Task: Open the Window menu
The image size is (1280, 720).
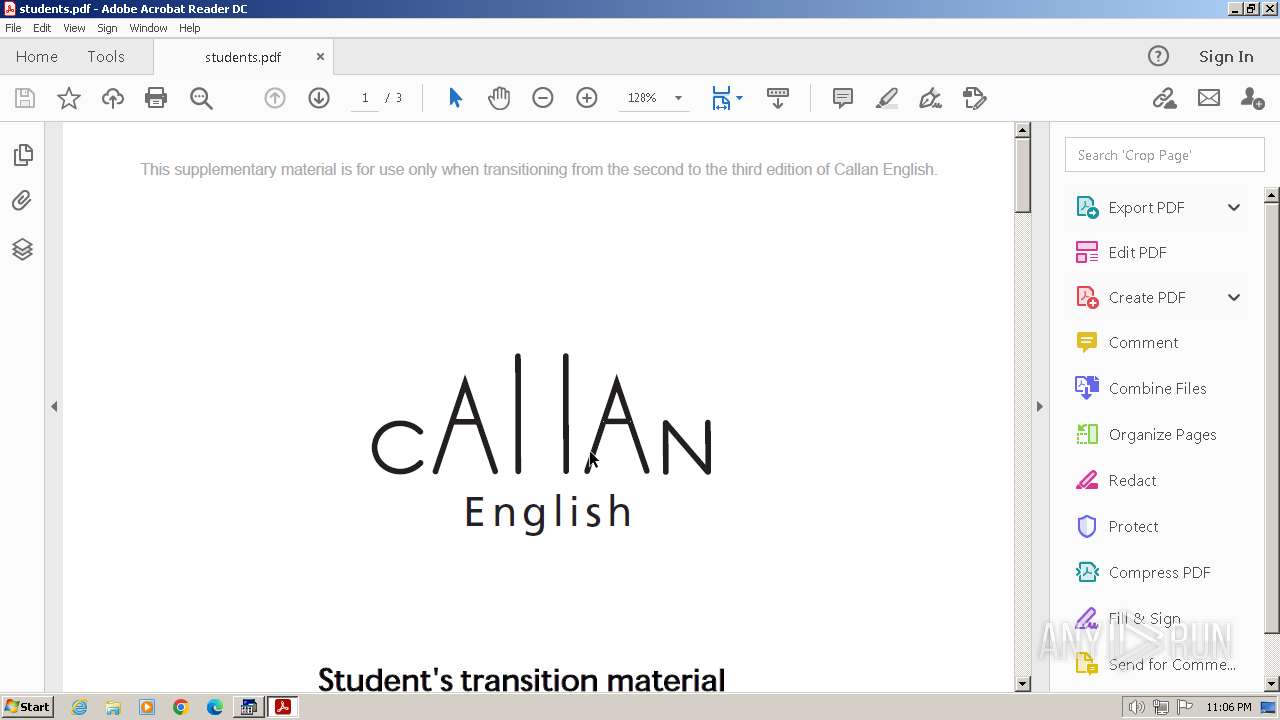Action: tap(148, 28)
